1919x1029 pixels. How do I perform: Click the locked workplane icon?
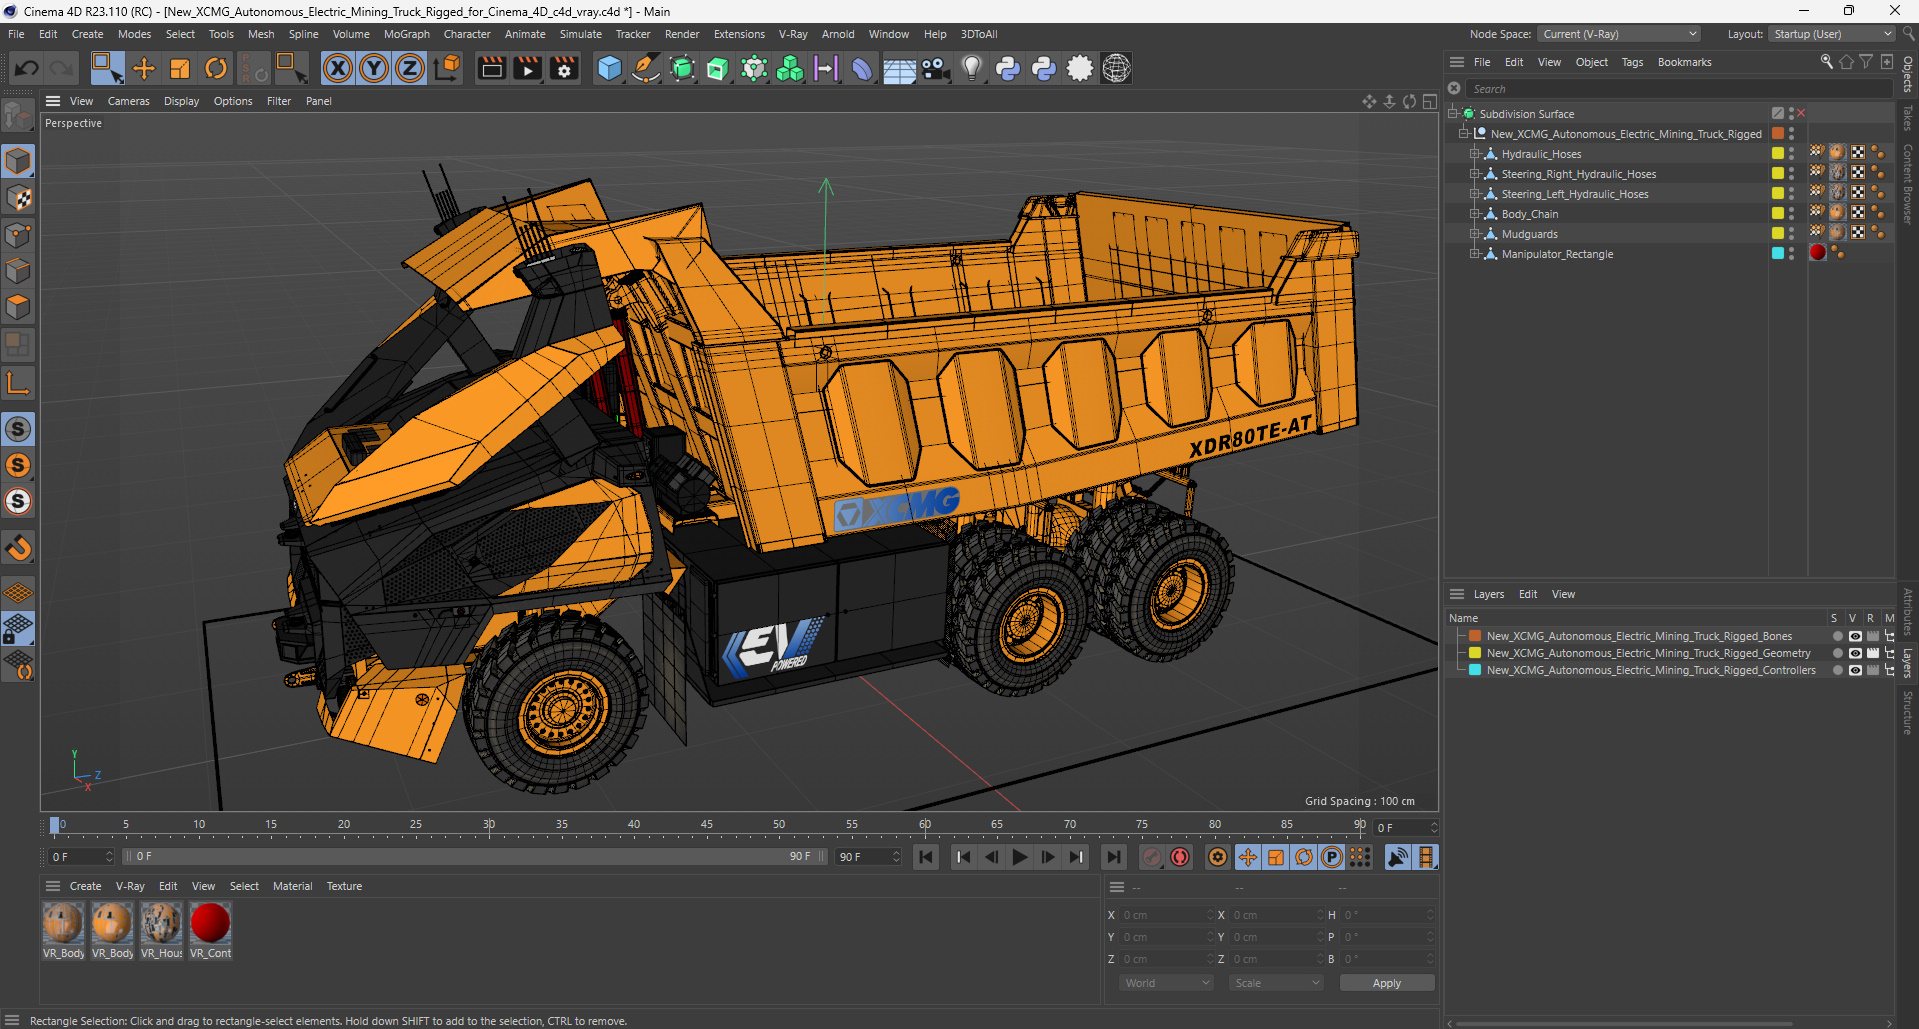(18, 628)
